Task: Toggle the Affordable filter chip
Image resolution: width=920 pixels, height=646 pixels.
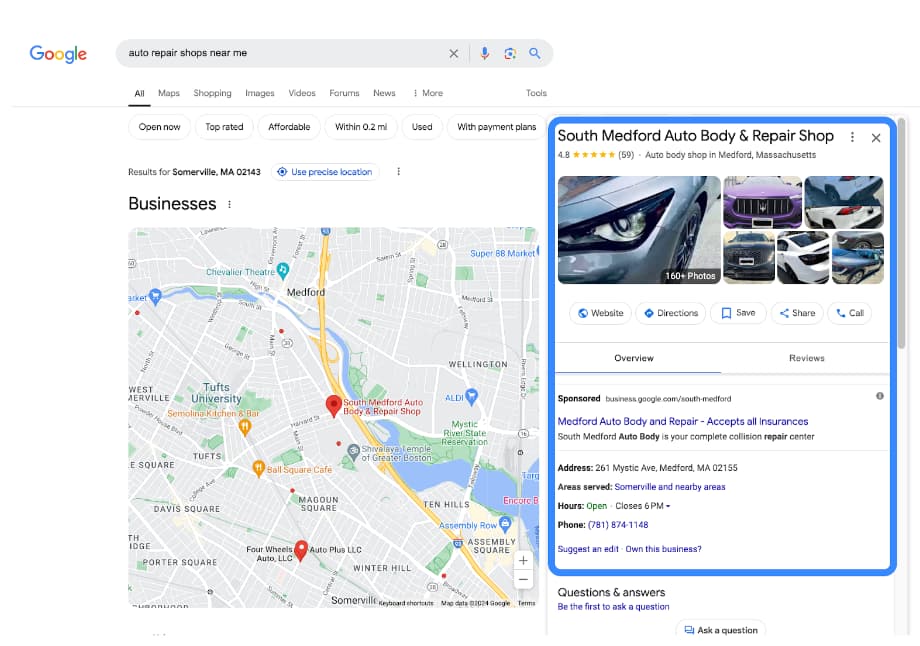Action: [289, 127]
